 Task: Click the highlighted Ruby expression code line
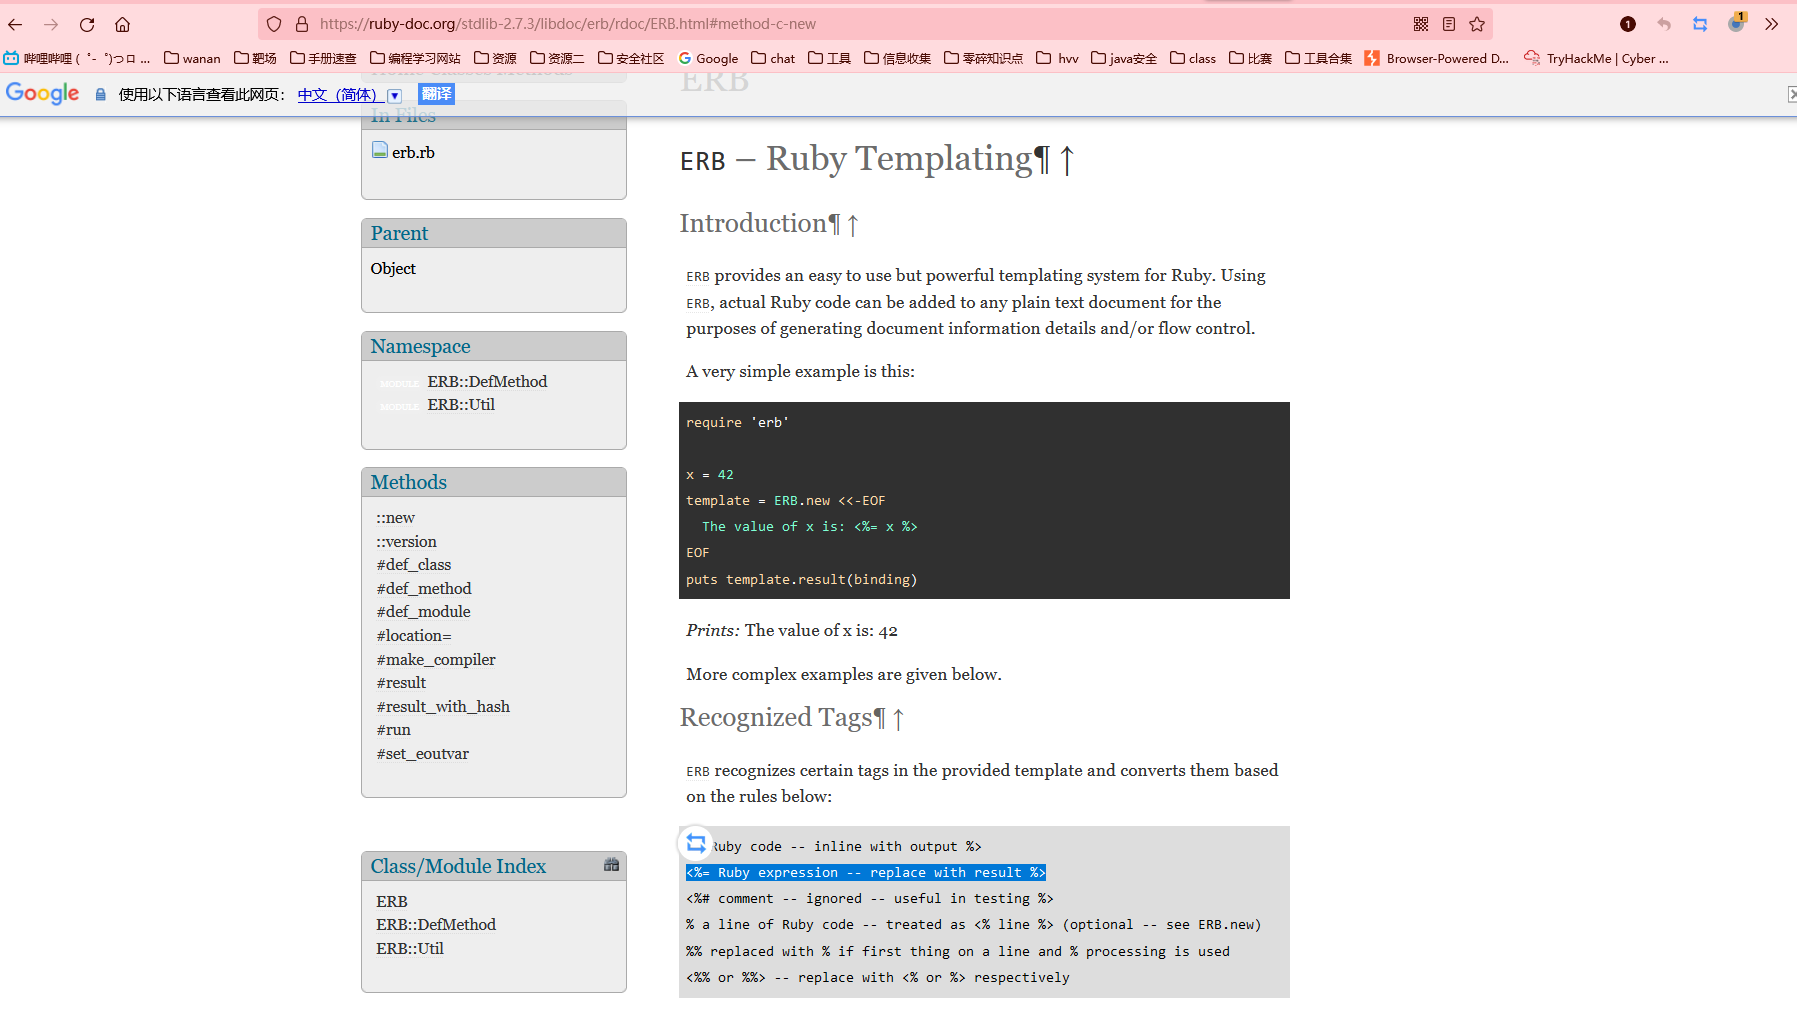pos(866,872)
